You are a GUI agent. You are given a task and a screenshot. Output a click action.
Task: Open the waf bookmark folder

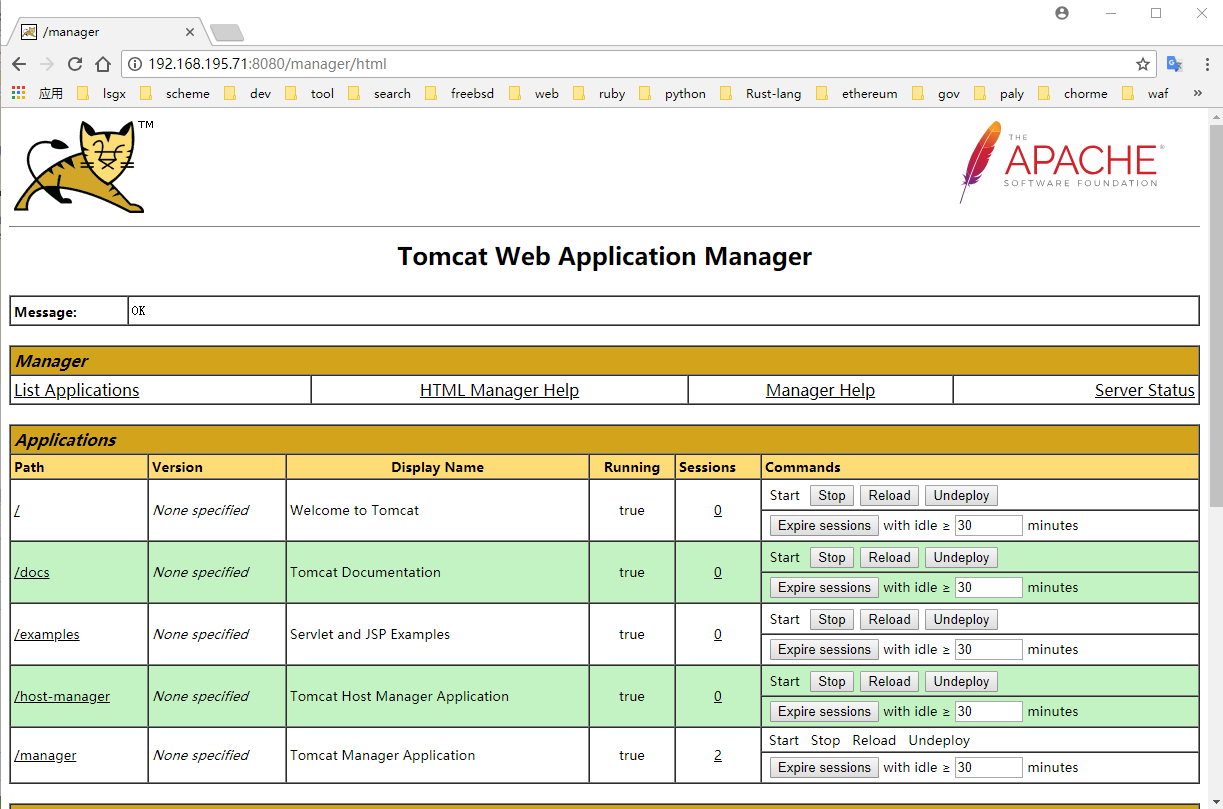[x=1146, y=93]
